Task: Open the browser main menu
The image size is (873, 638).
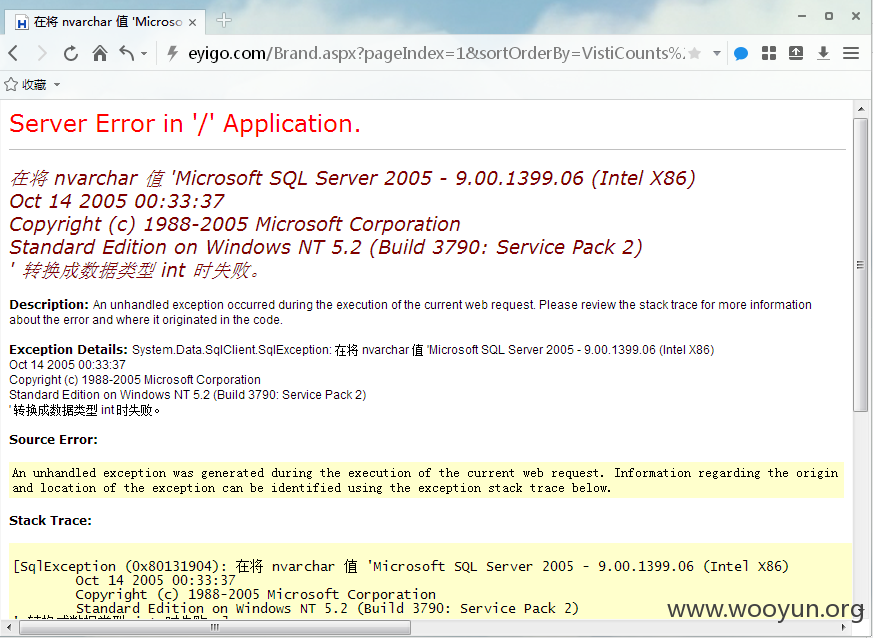Action: point(851,53)
